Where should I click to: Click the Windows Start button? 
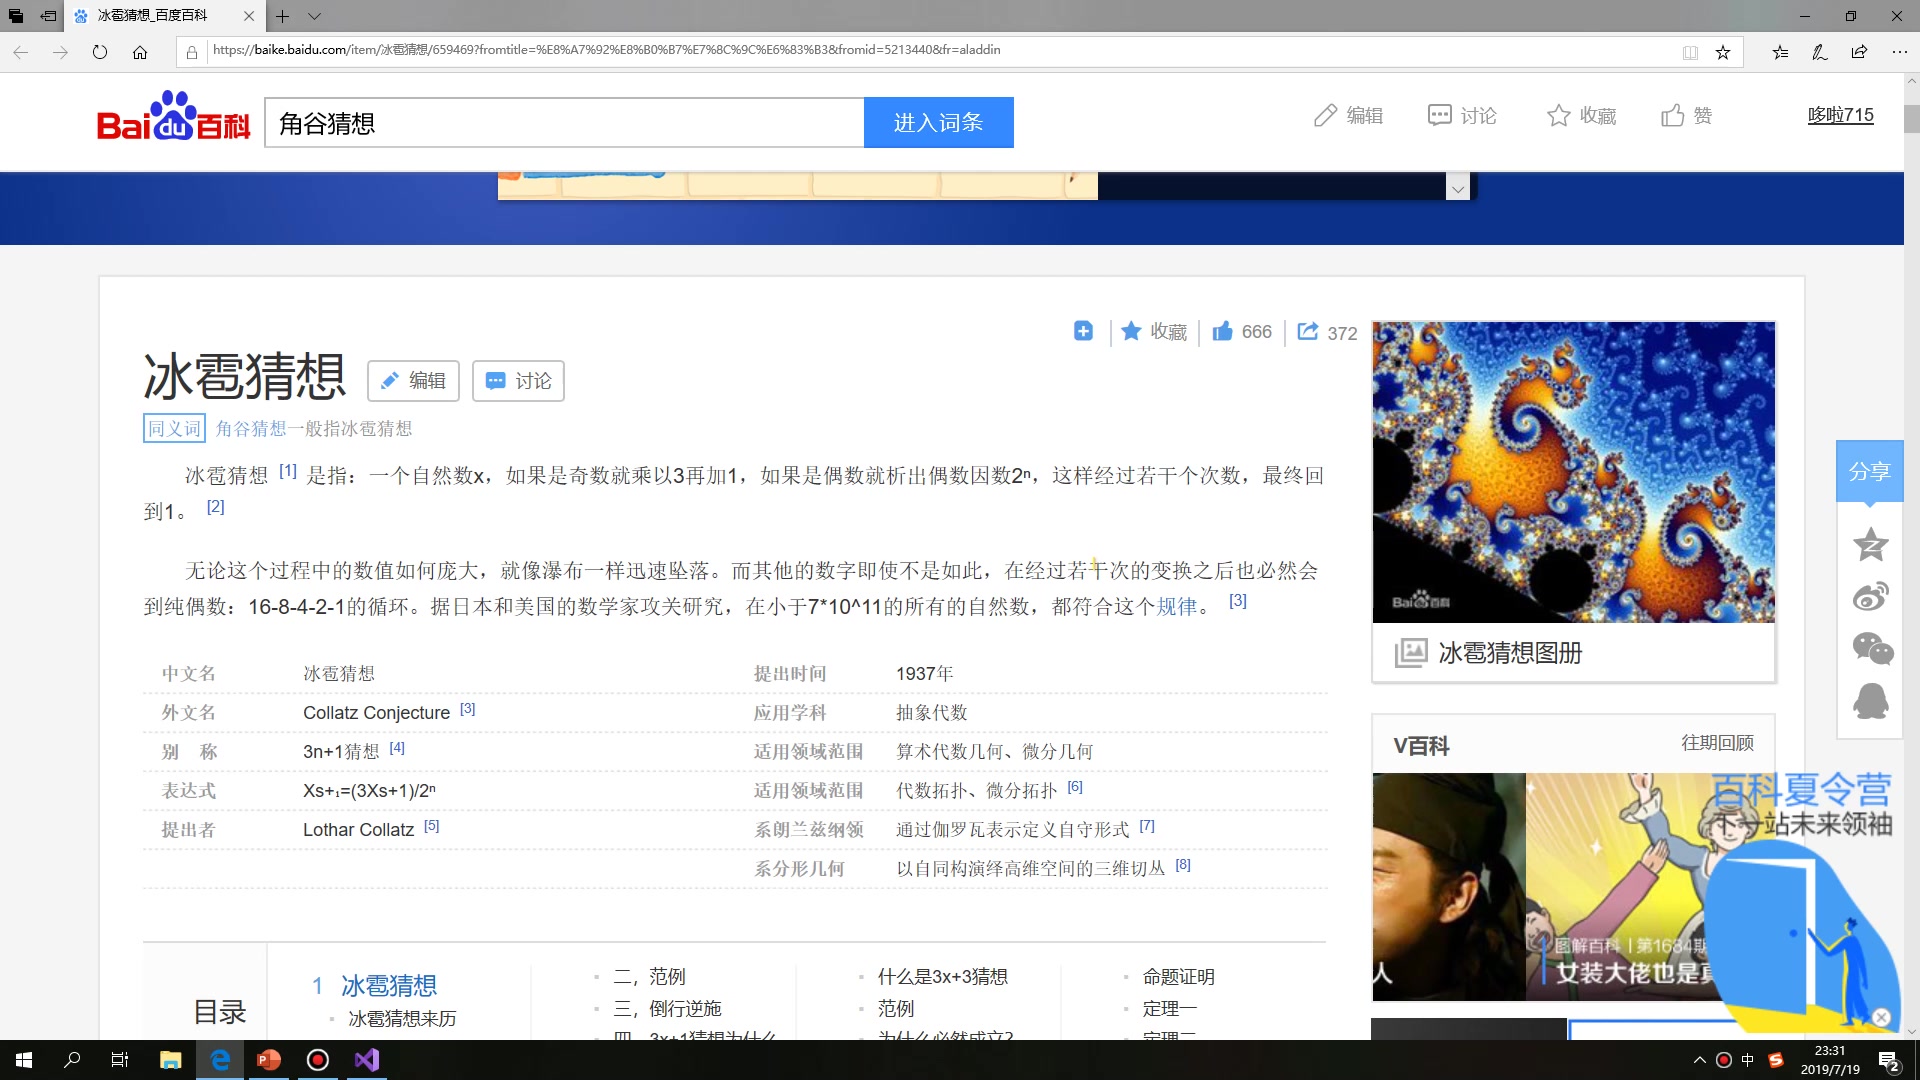click(24, 1060)
